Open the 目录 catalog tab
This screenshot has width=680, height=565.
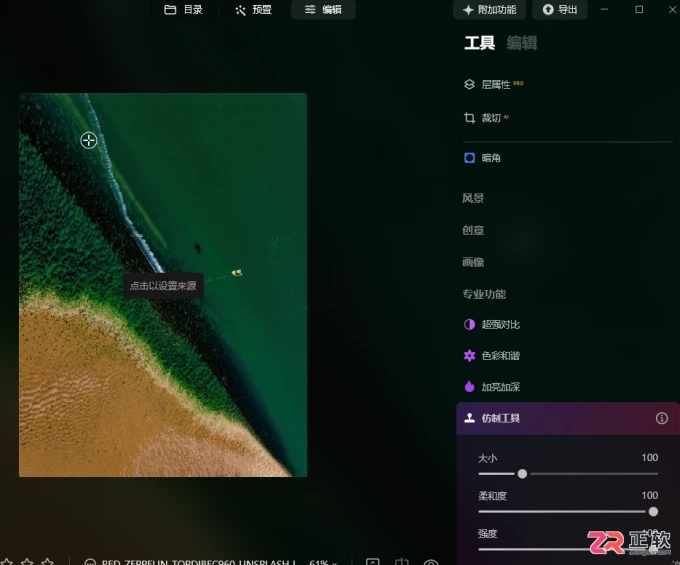coord(183,10)
